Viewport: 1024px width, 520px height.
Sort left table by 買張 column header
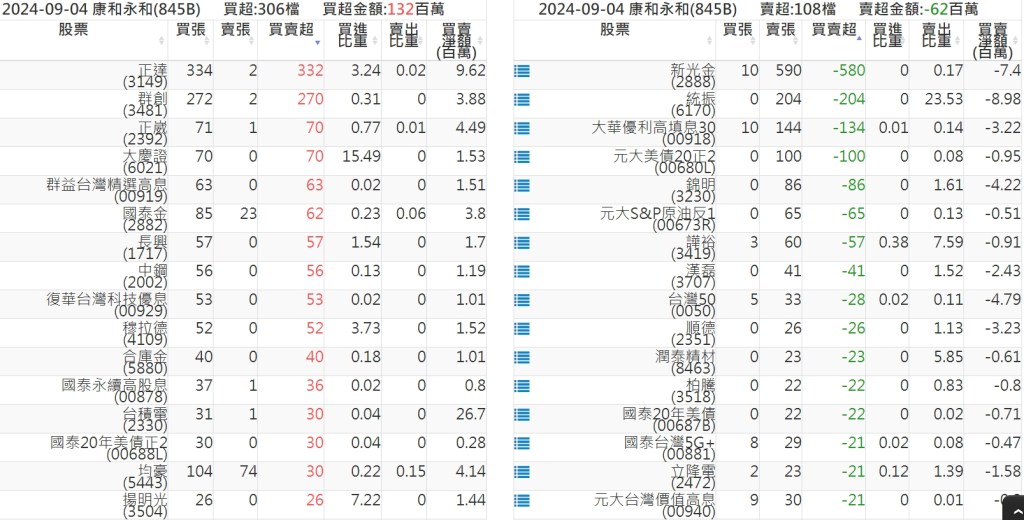(191, 30)
